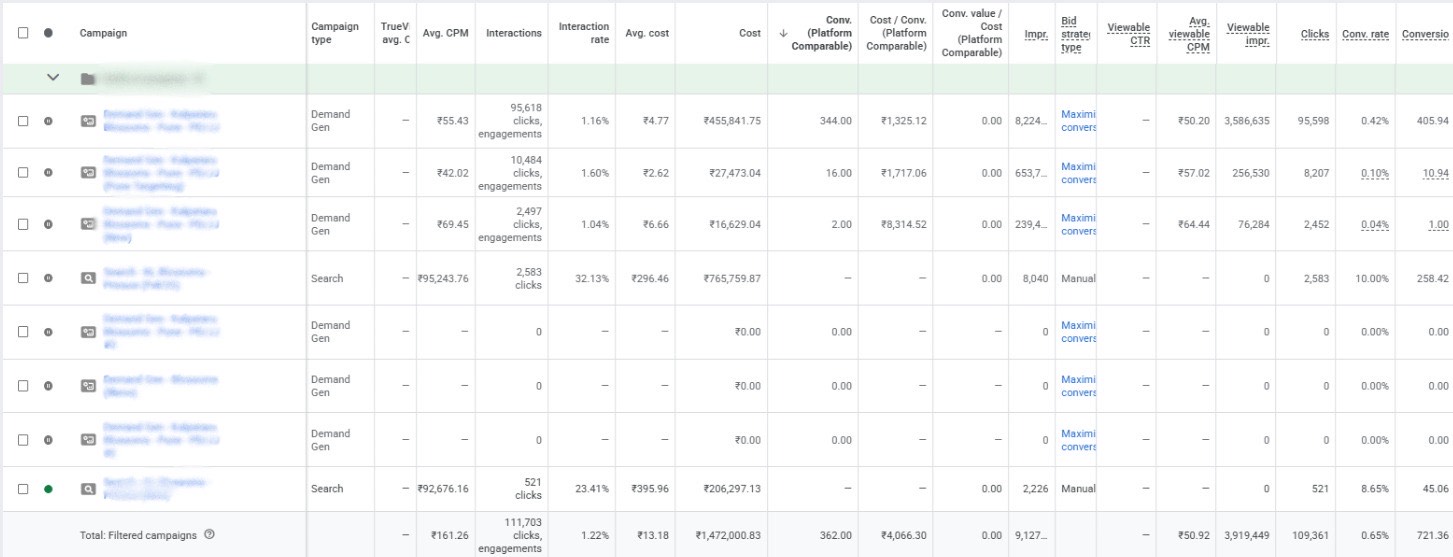Check the box for the ₹206,297.13 Search campaign
The width and height of the screenshot is (1453, 557).
pyautogui.click(x=23, y=489)
